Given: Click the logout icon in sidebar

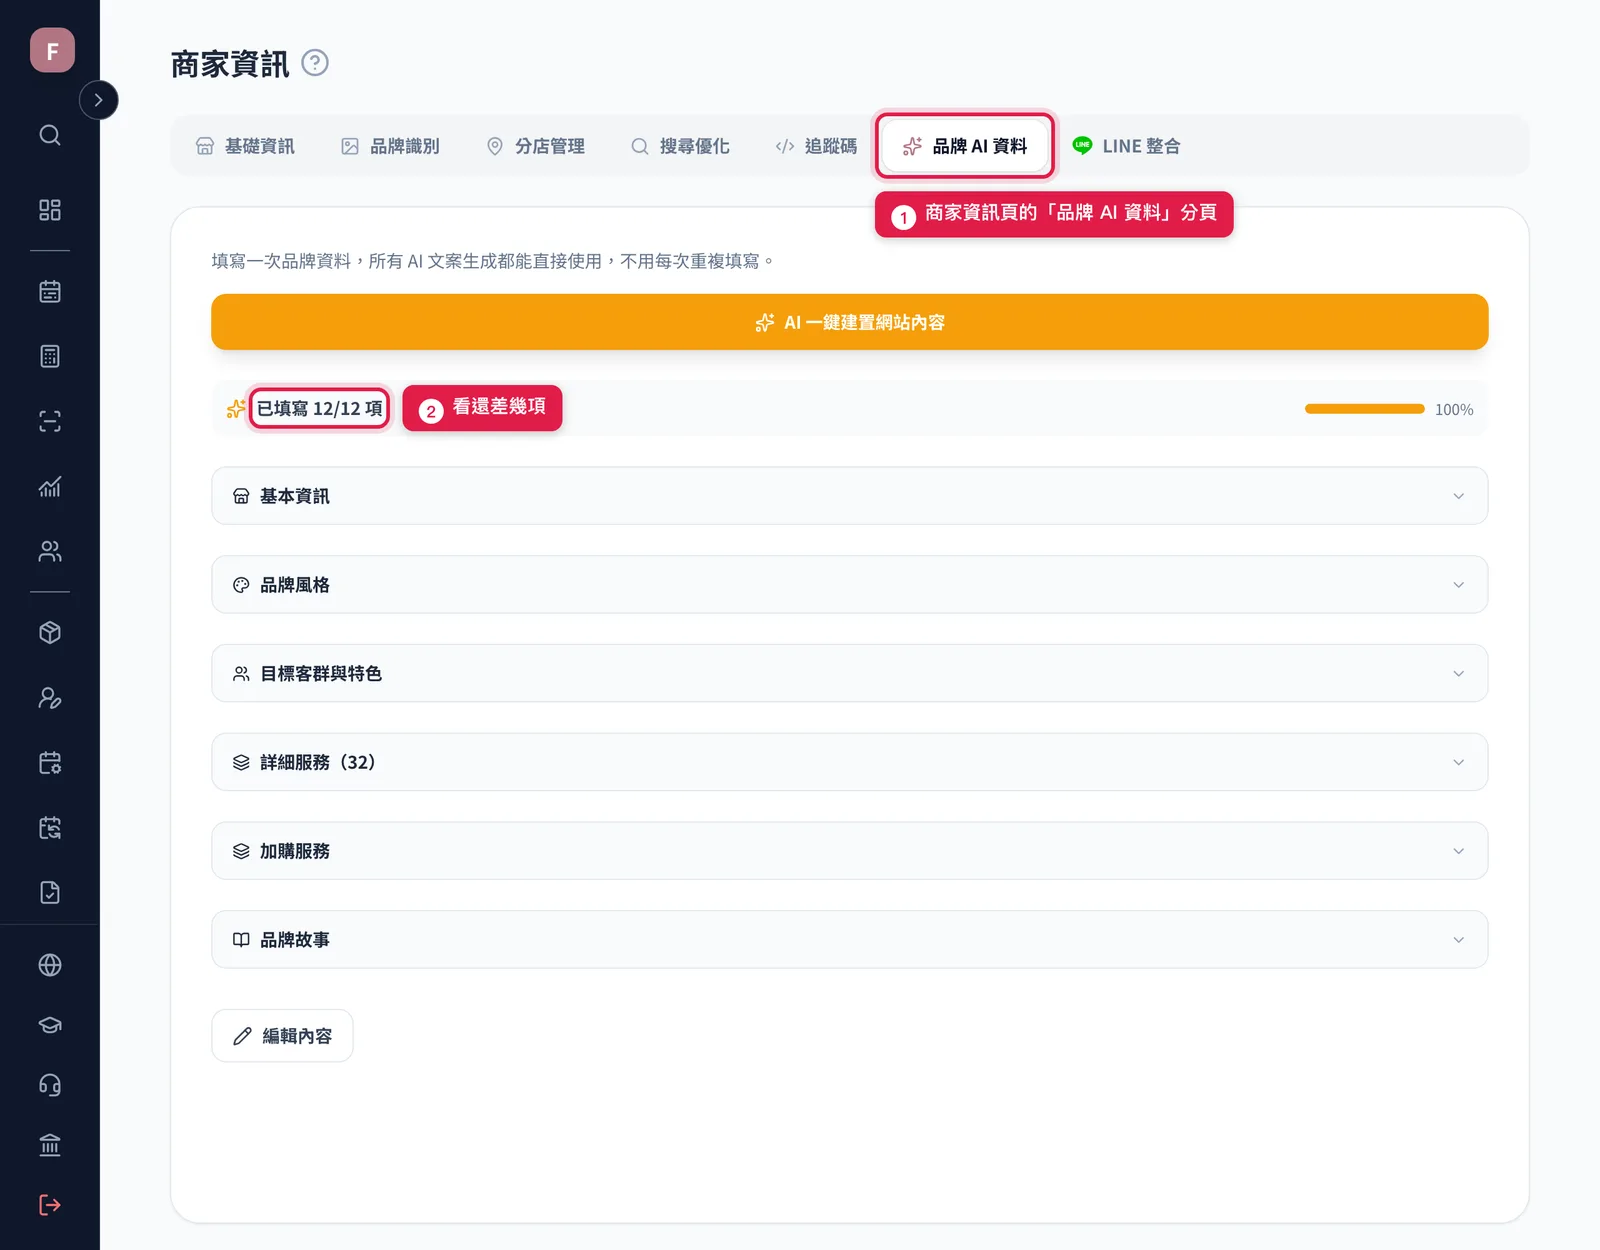Looking at the screenshot, I should click(50, 1205).
